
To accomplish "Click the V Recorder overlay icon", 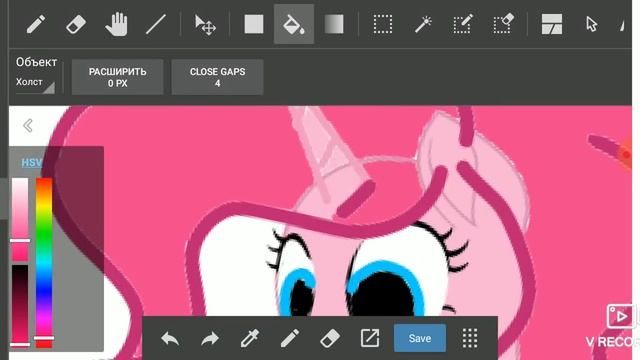I will 620,316.
